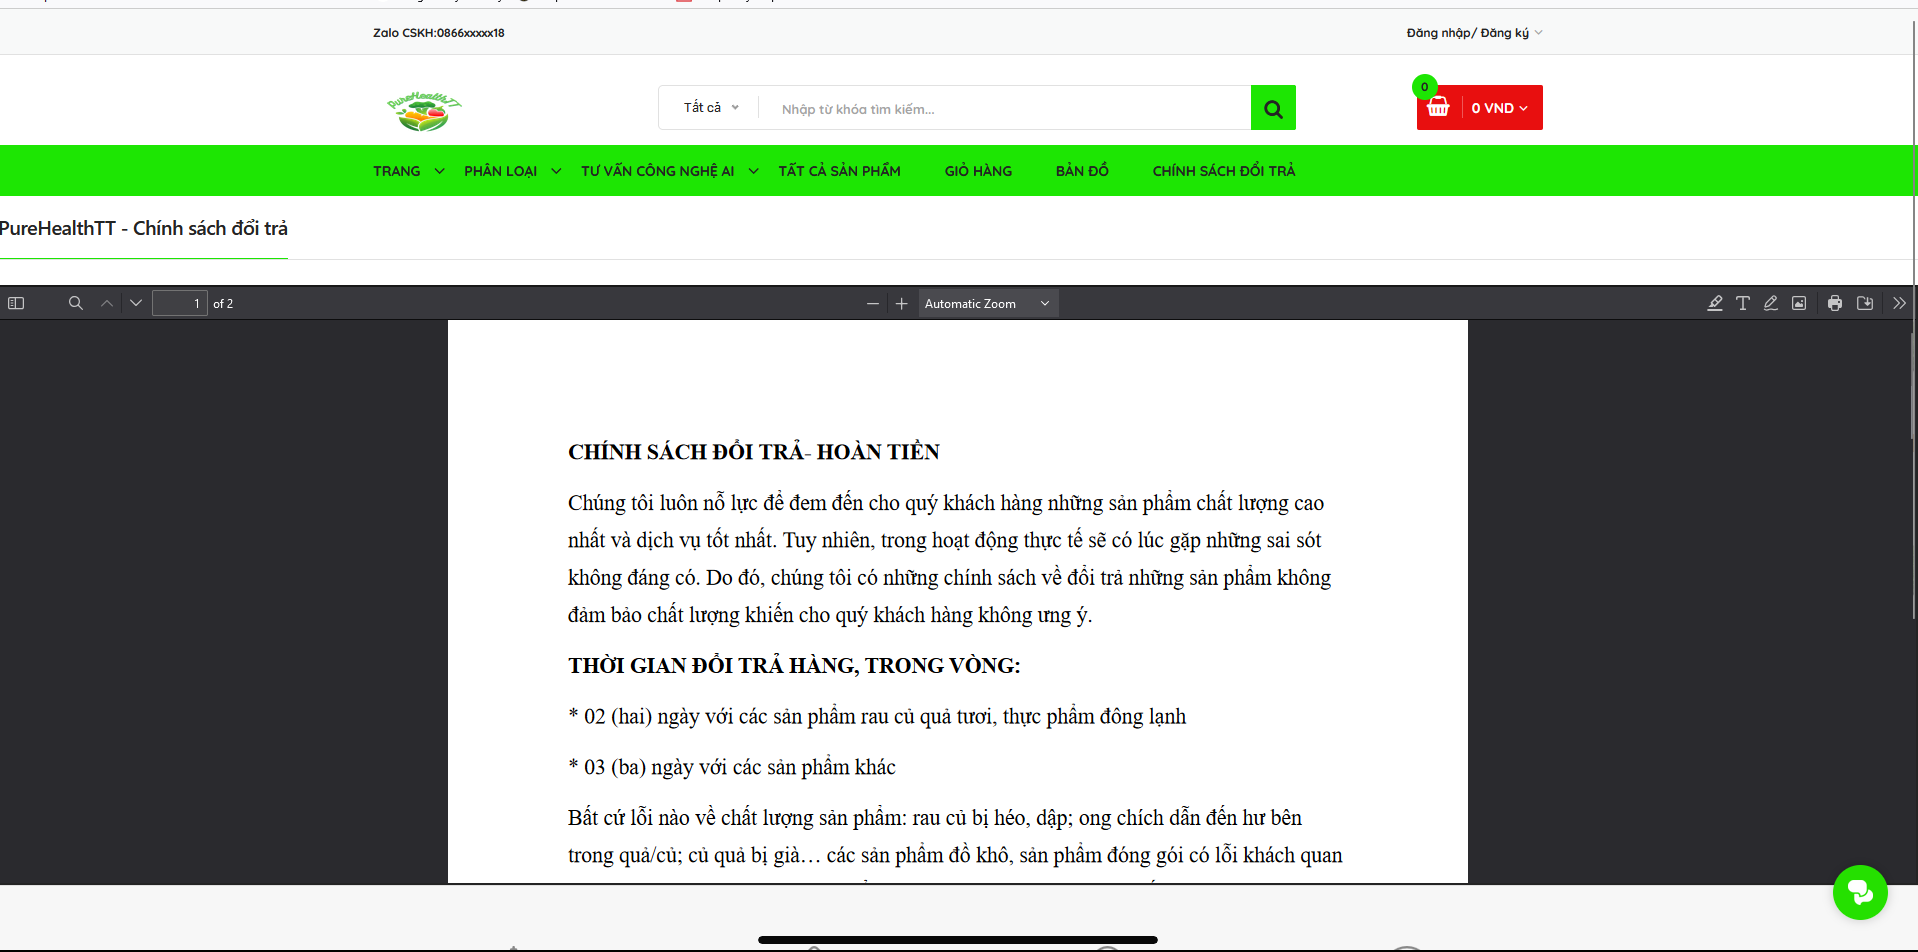The width and height of the screenshot is (1918, 952).
Task: Open CHÍNH SÁCH ĐỔI TRẢ menu item
Action: (1223, 171)
